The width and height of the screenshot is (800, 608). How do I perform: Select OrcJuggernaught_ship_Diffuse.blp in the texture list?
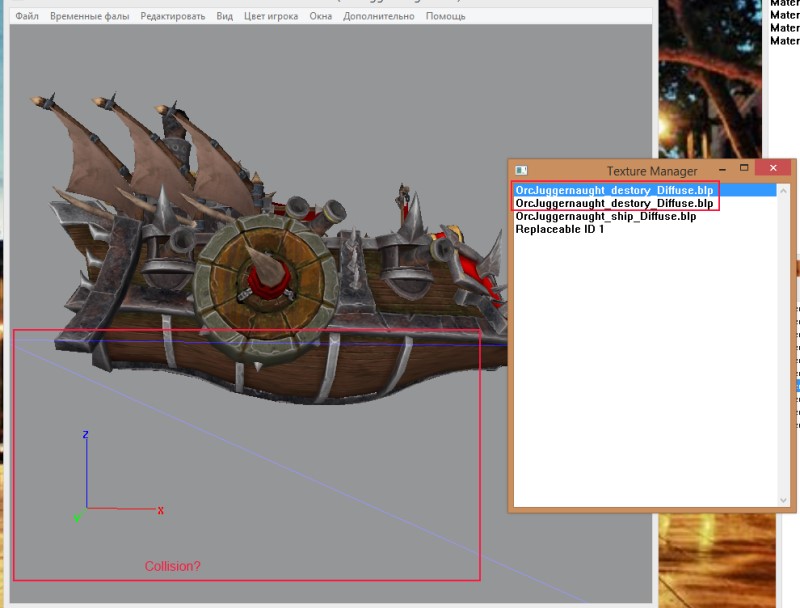645,216
